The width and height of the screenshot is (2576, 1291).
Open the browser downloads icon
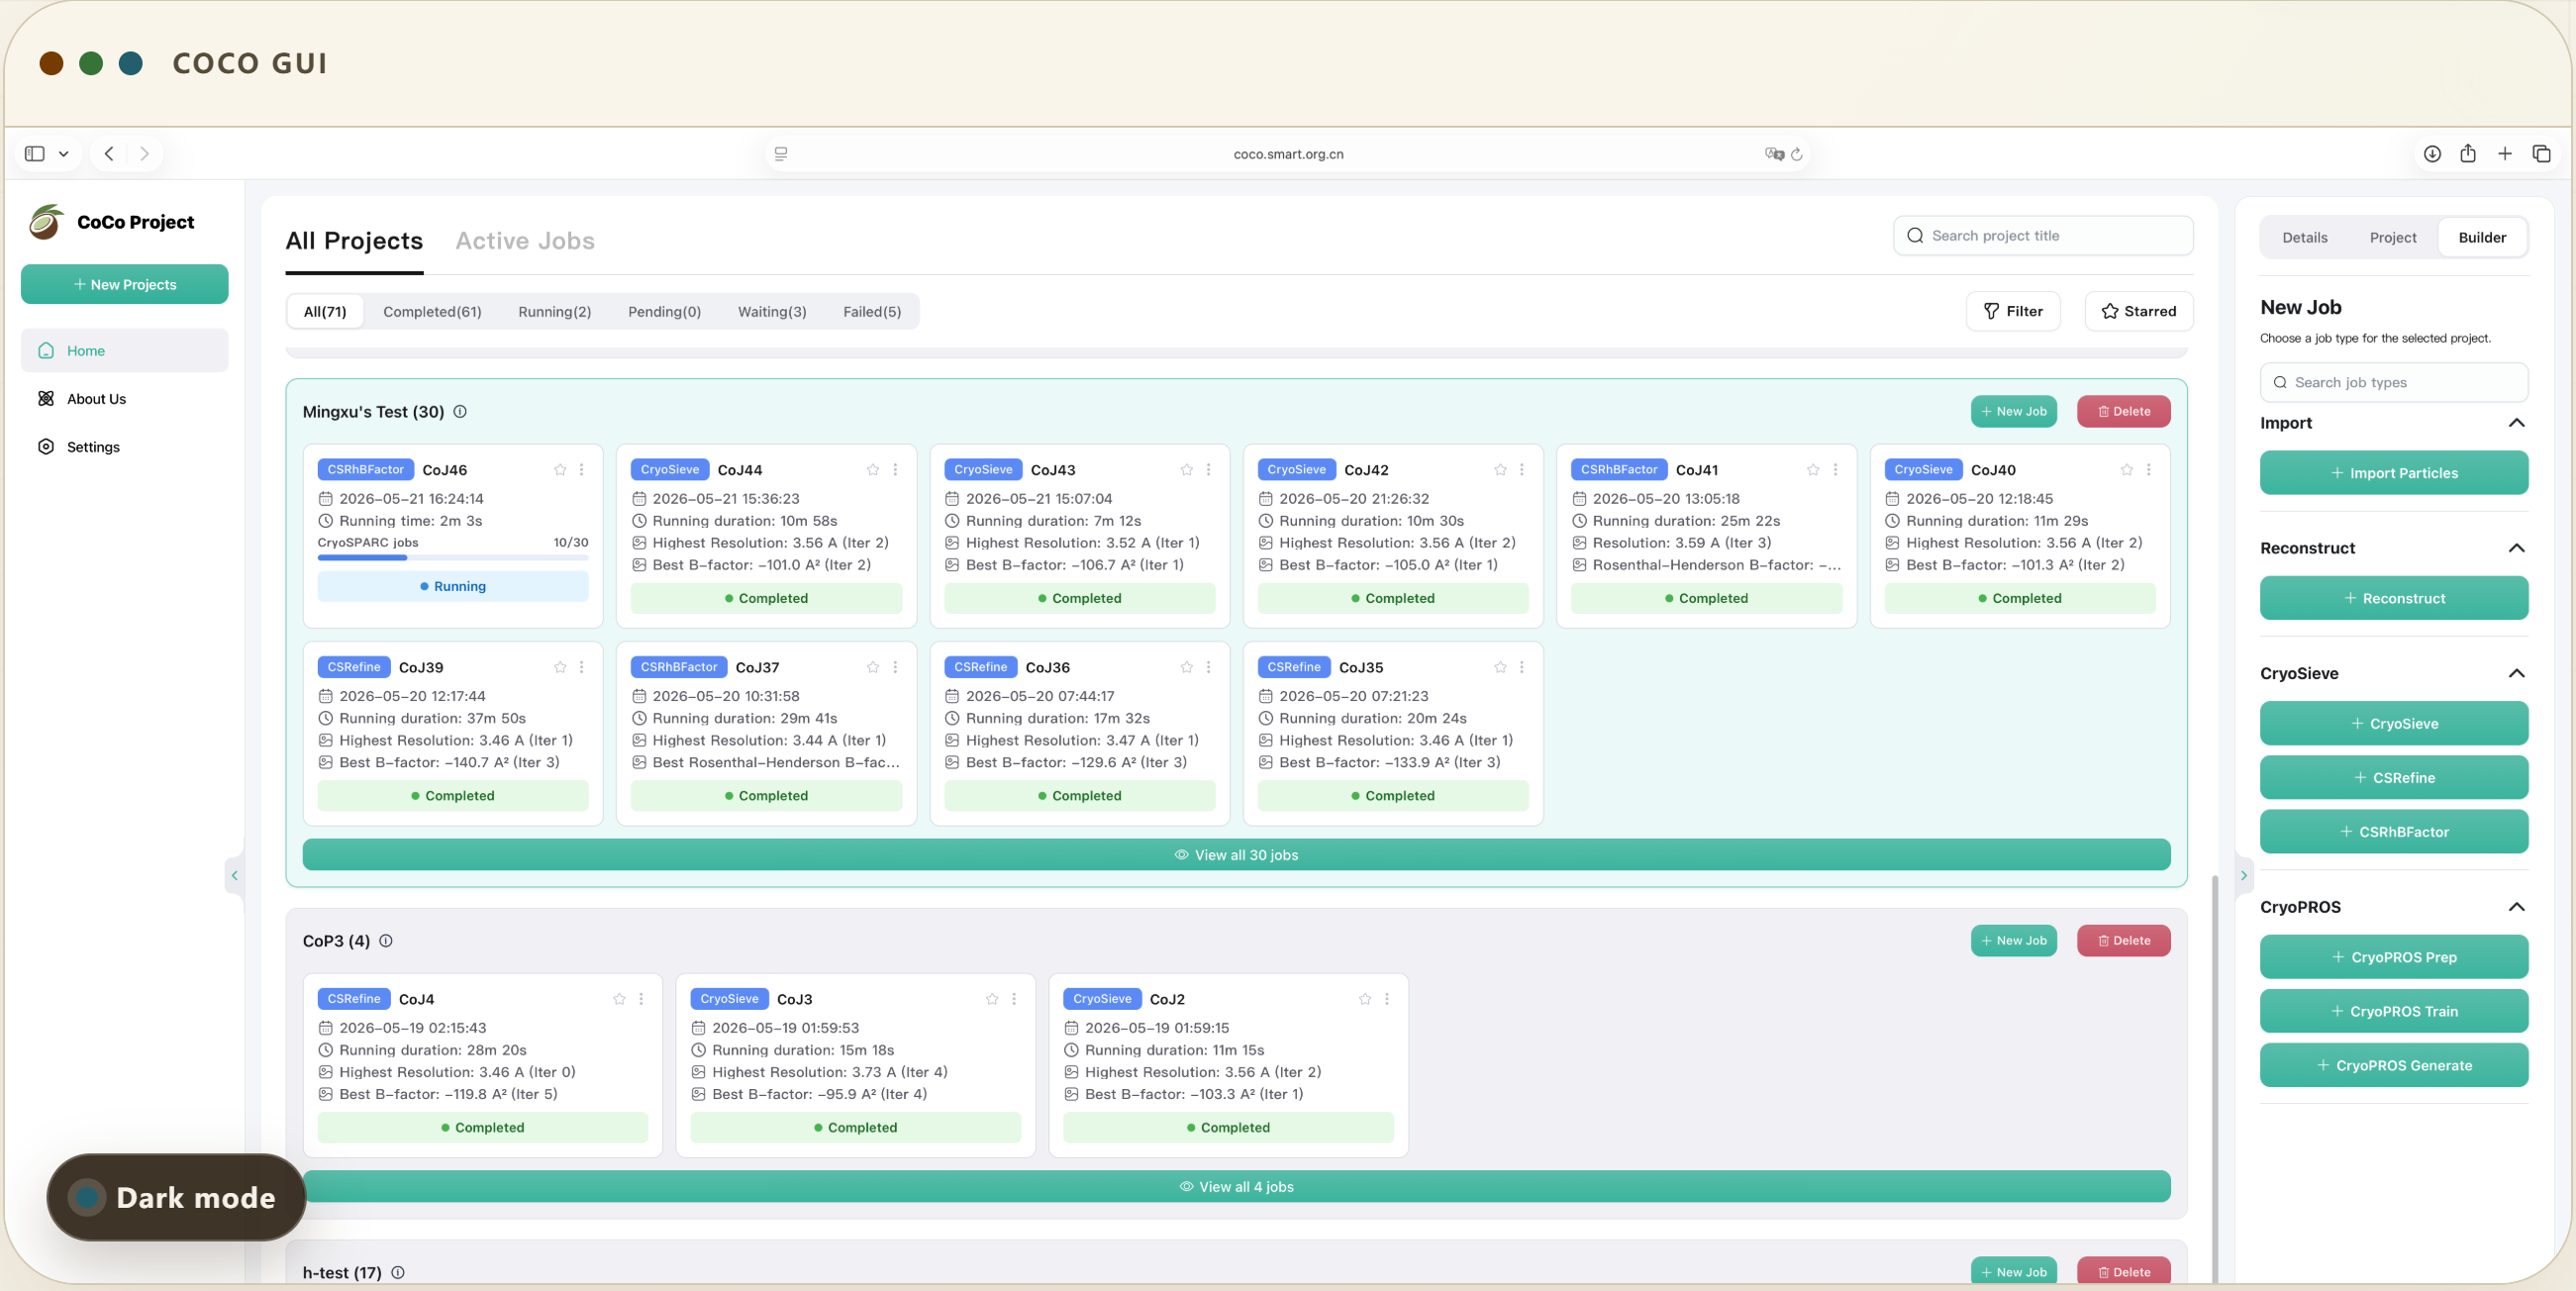pyautogui.click(x=2432, y=154)
